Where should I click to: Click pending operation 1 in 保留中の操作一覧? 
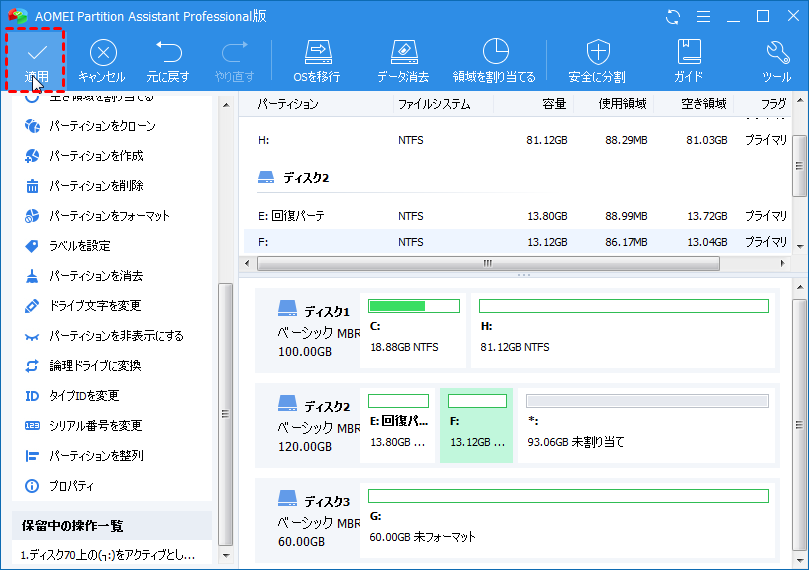pos(108,555)
